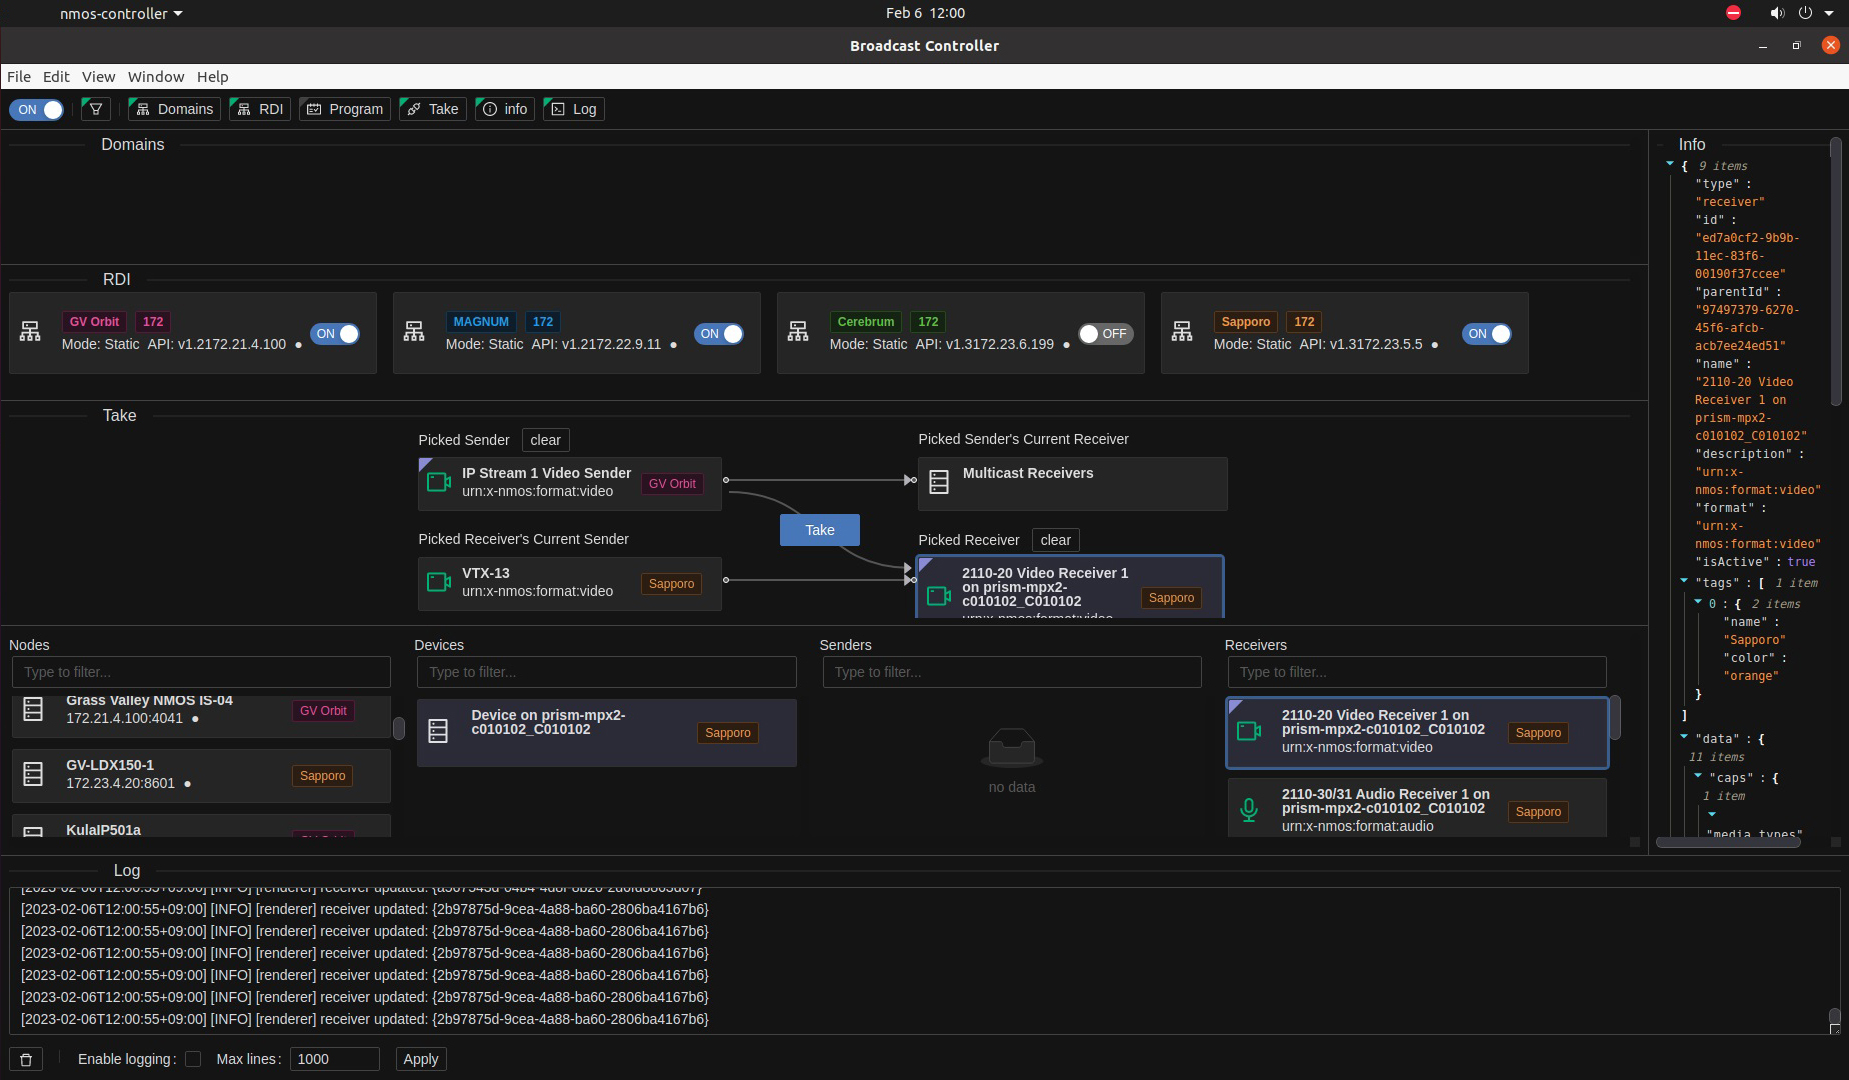Viewport: 1849px width, 1080px height.
Task: Click the audio receiver microphone icon
Action: click(1249, 810)
